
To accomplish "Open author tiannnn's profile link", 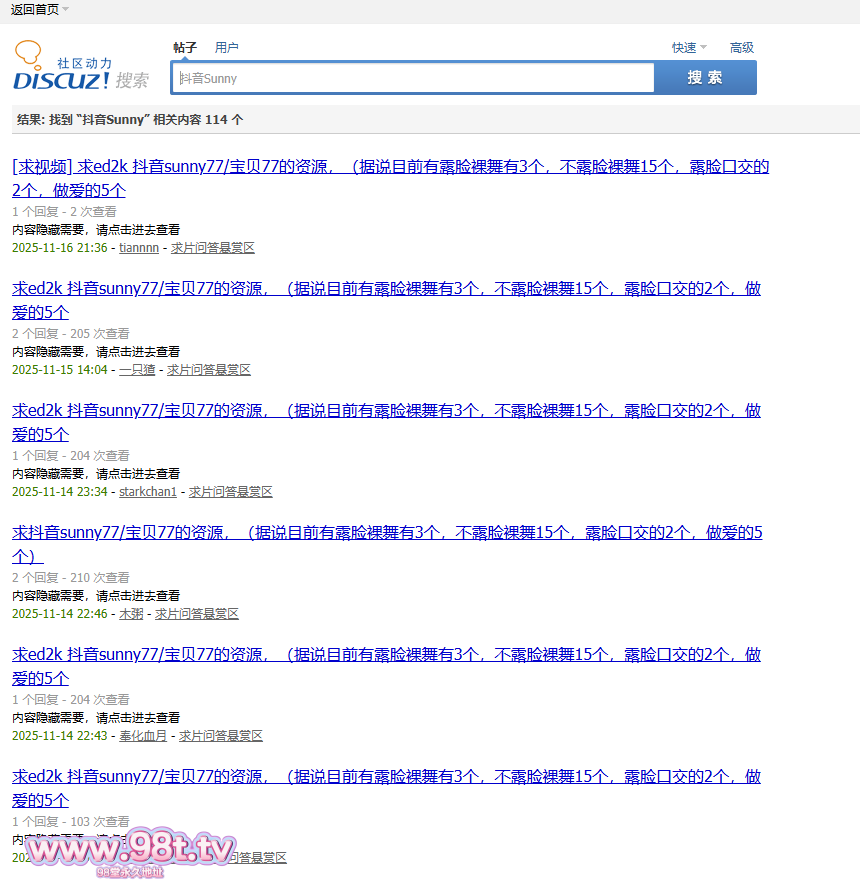I will pos(139,248).
